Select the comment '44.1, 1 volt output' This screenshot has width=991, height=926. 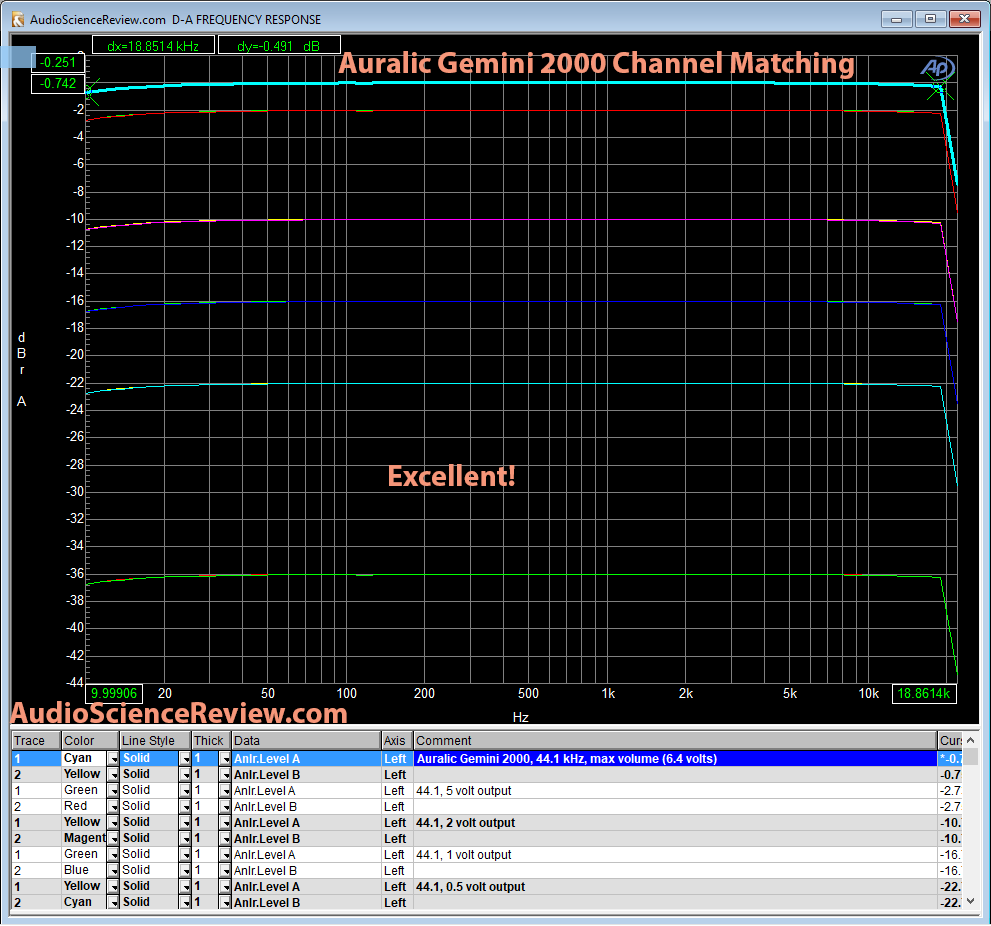[463, 855]
